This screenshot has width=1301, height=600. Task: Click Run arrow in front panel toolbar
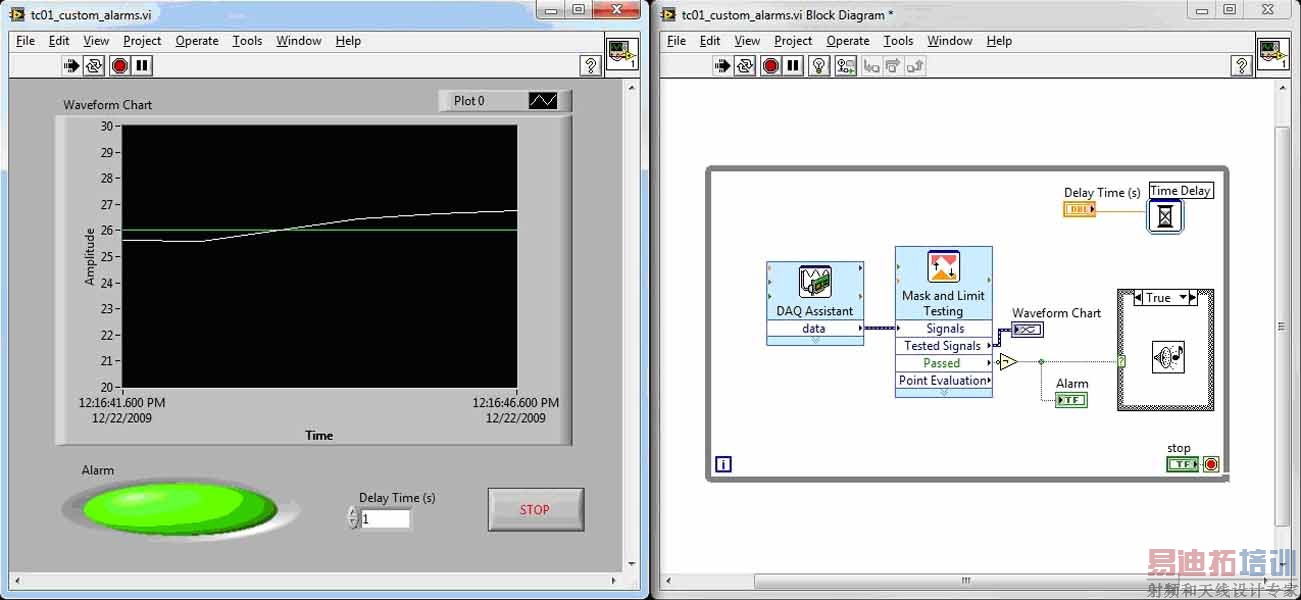point(72,66)
